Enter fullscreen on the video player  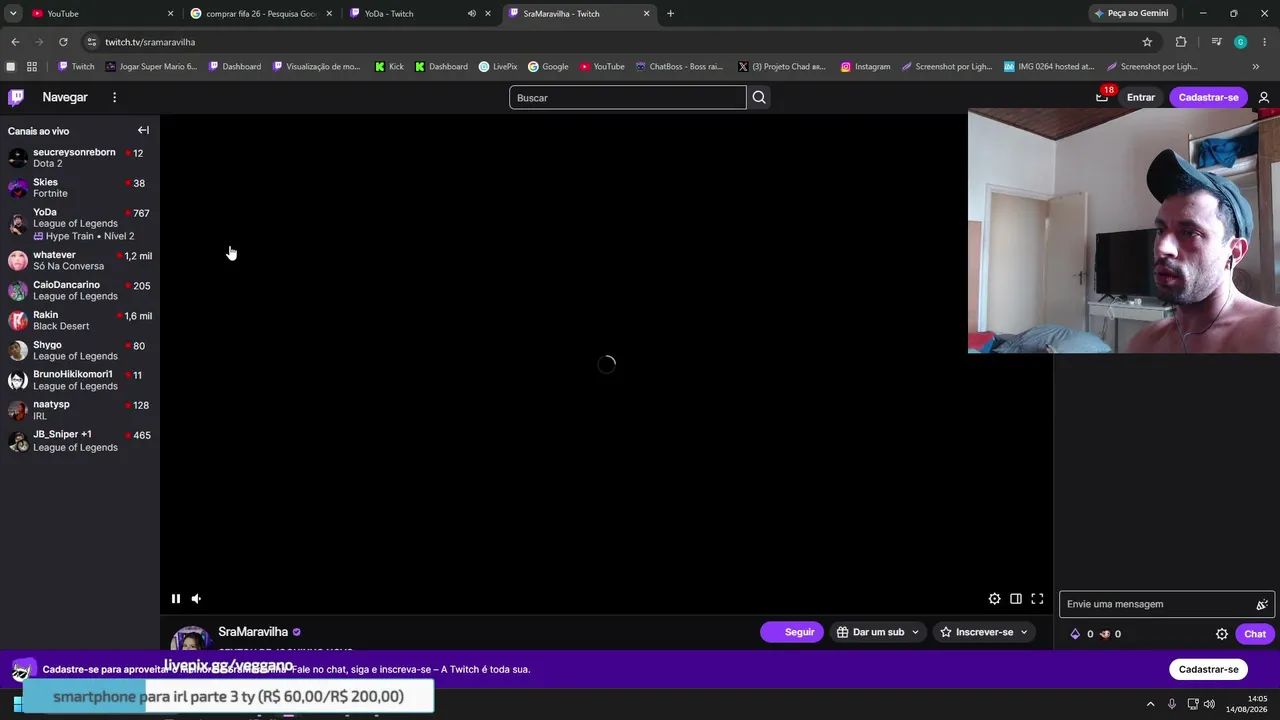pyautogui.click(x=1037, y=599)
